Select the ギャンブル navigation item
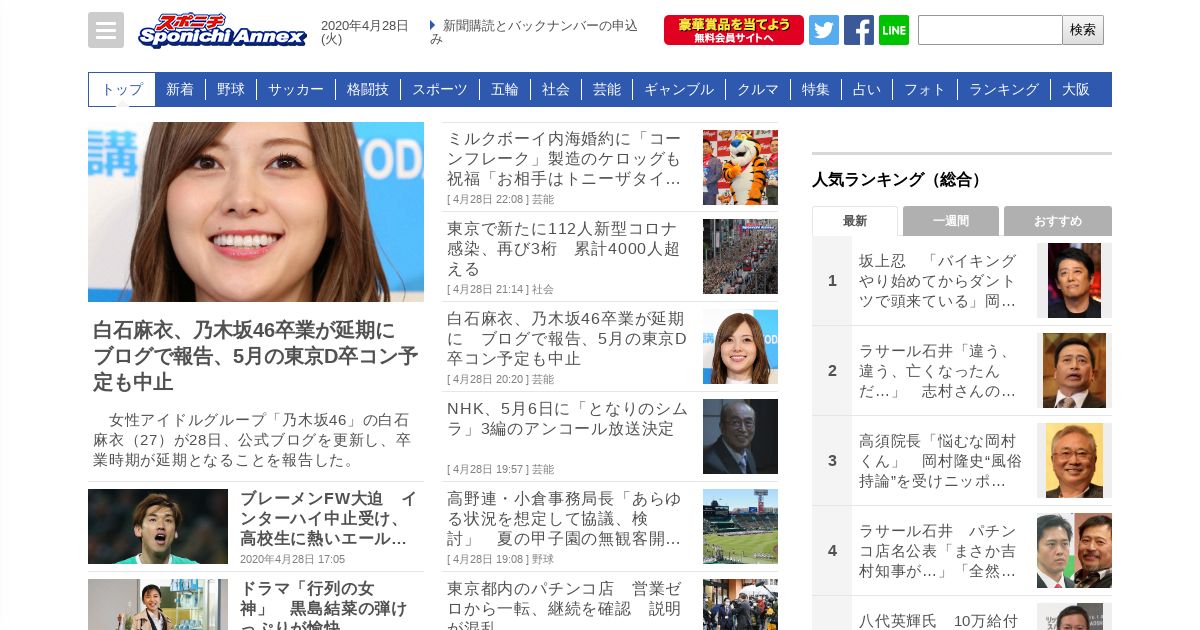The width and height of the screenshot is (1200, 630). click(x=679, y=89)
